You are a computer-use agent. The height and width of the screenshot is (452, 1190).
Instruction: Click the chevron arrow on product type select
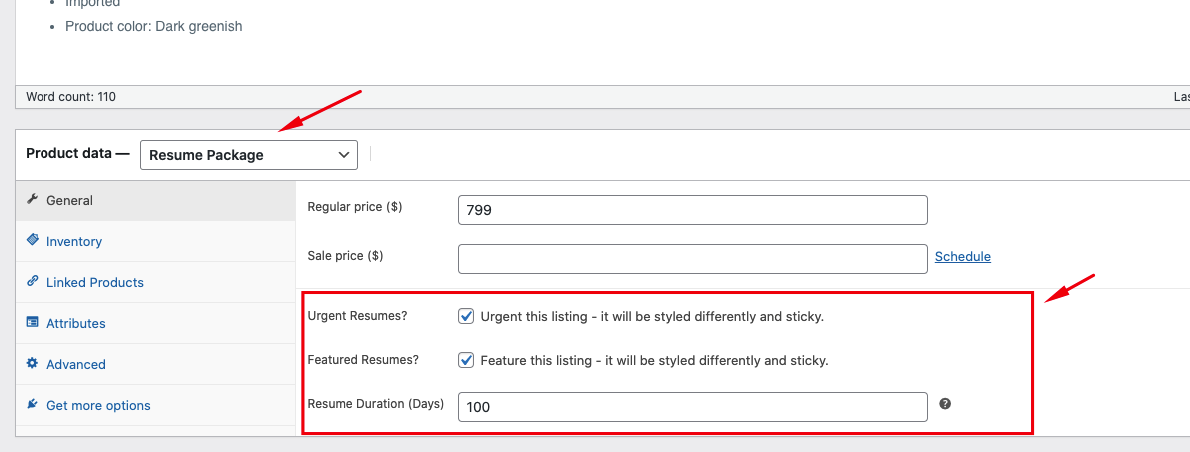tap(344, 155)
